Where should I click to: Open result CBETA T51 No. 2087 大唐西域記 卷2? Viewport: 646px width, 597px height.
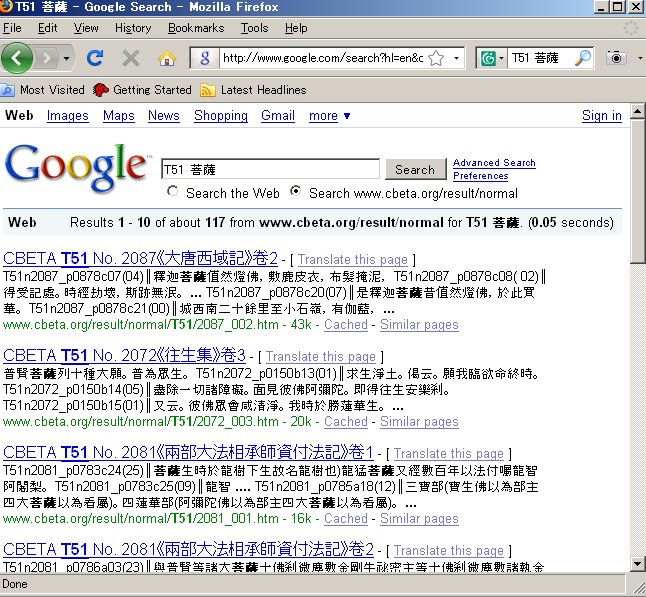140,258
